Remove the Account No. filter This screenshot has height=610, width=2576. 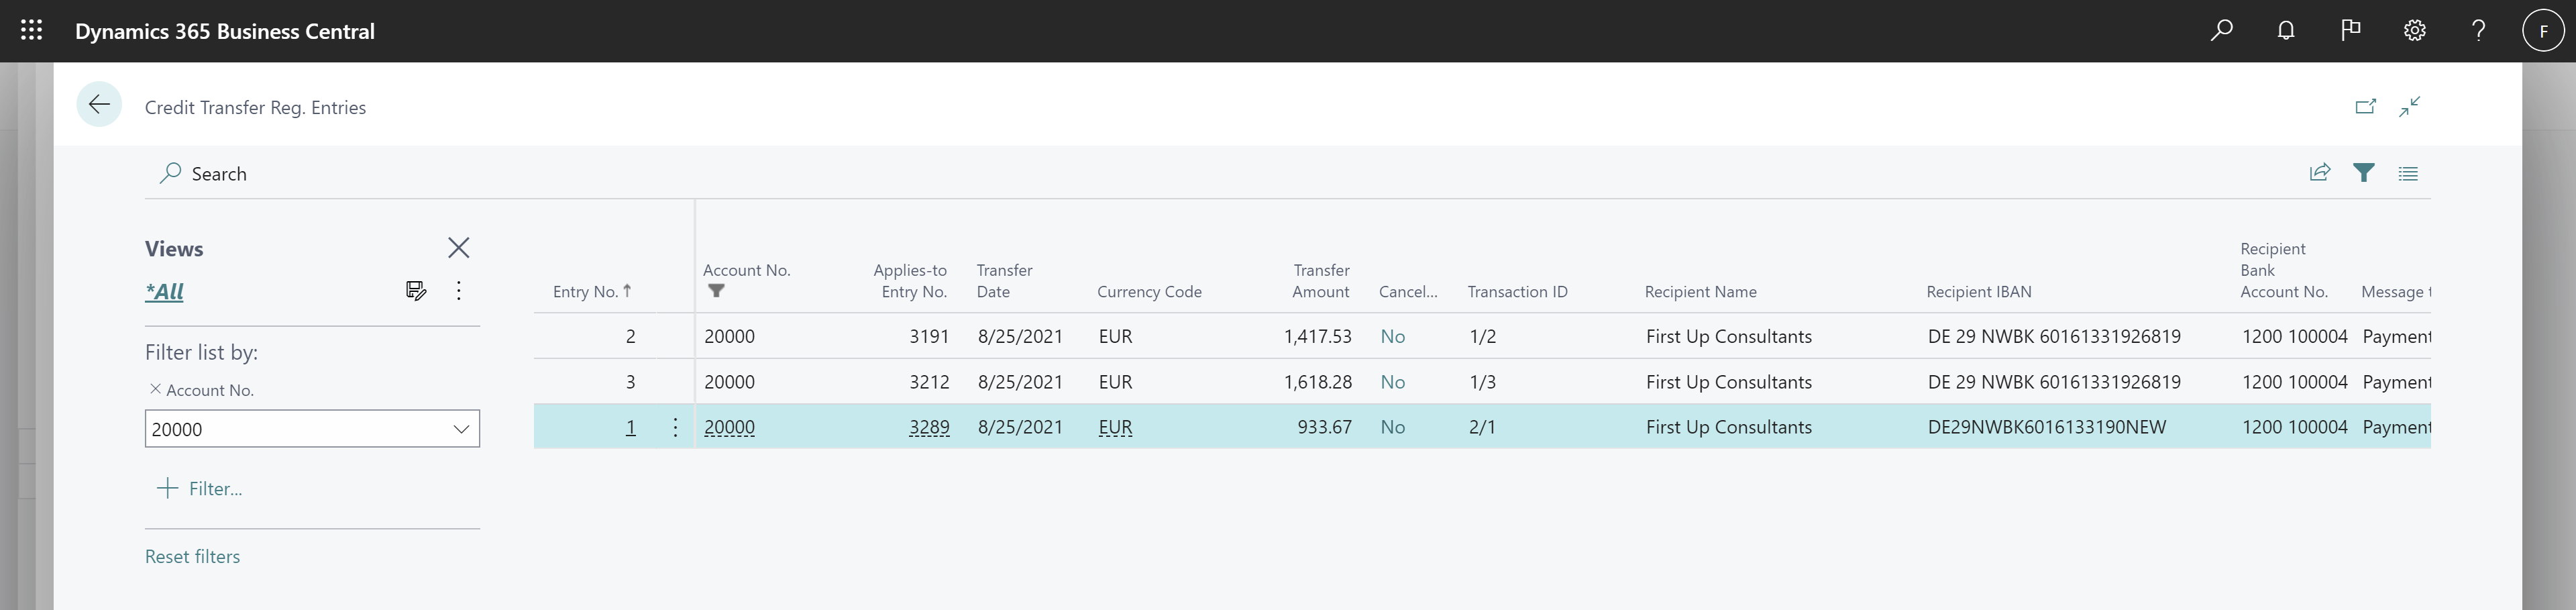(x=155, y=389)
